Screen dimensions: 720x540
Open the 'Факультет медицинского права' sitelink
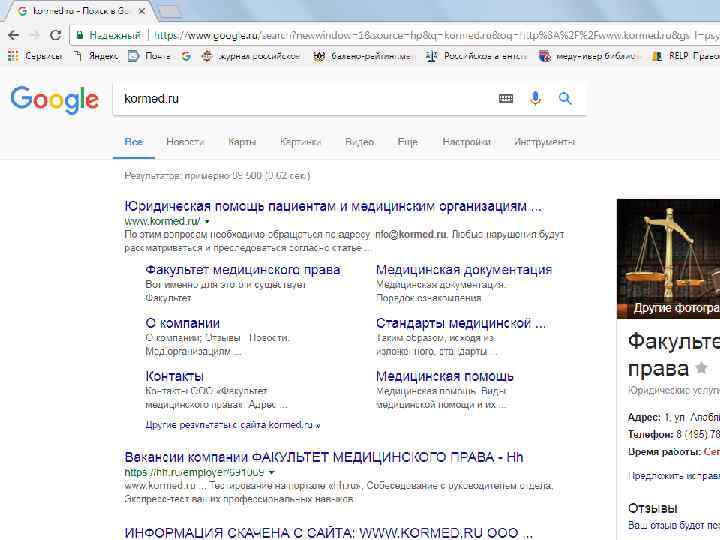(x=243, y=270)
